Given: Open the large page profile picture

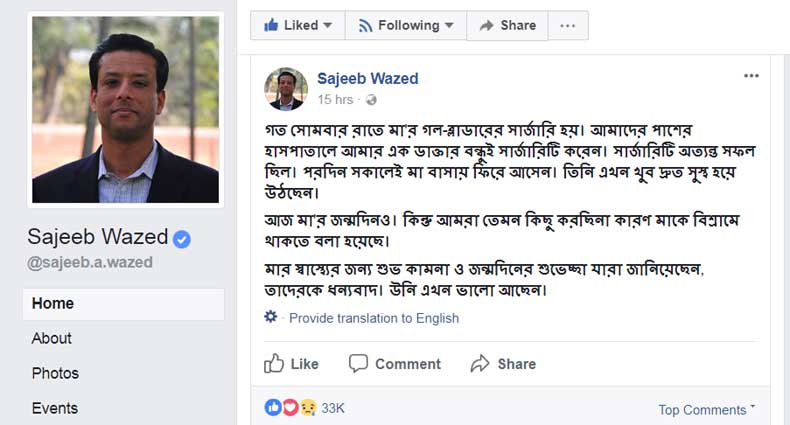Looking at the screenshot, I should pyautogui.click(x=125, y=110).
